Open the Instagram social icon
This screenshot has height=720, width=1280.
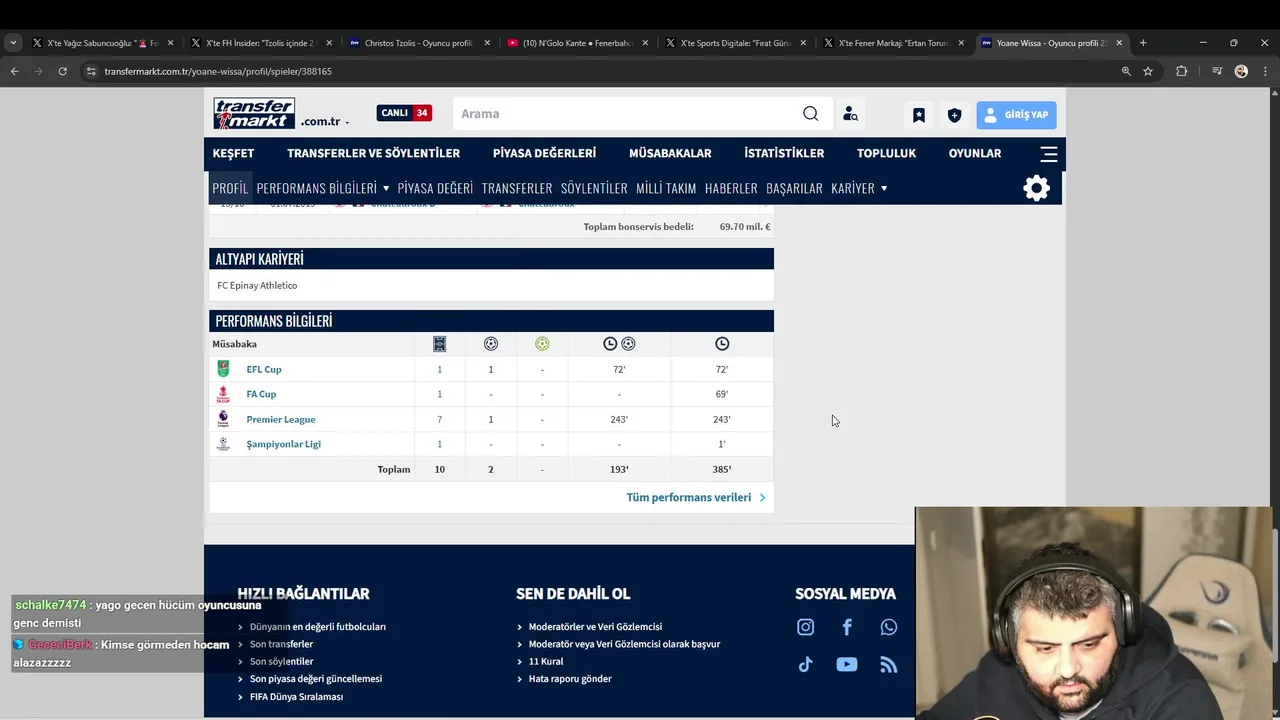click(805, 627)
